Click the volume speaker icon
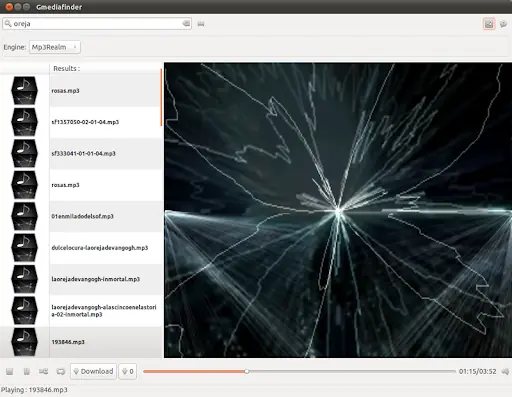Screen dimensions: 512x397 [x=505, y=371]
